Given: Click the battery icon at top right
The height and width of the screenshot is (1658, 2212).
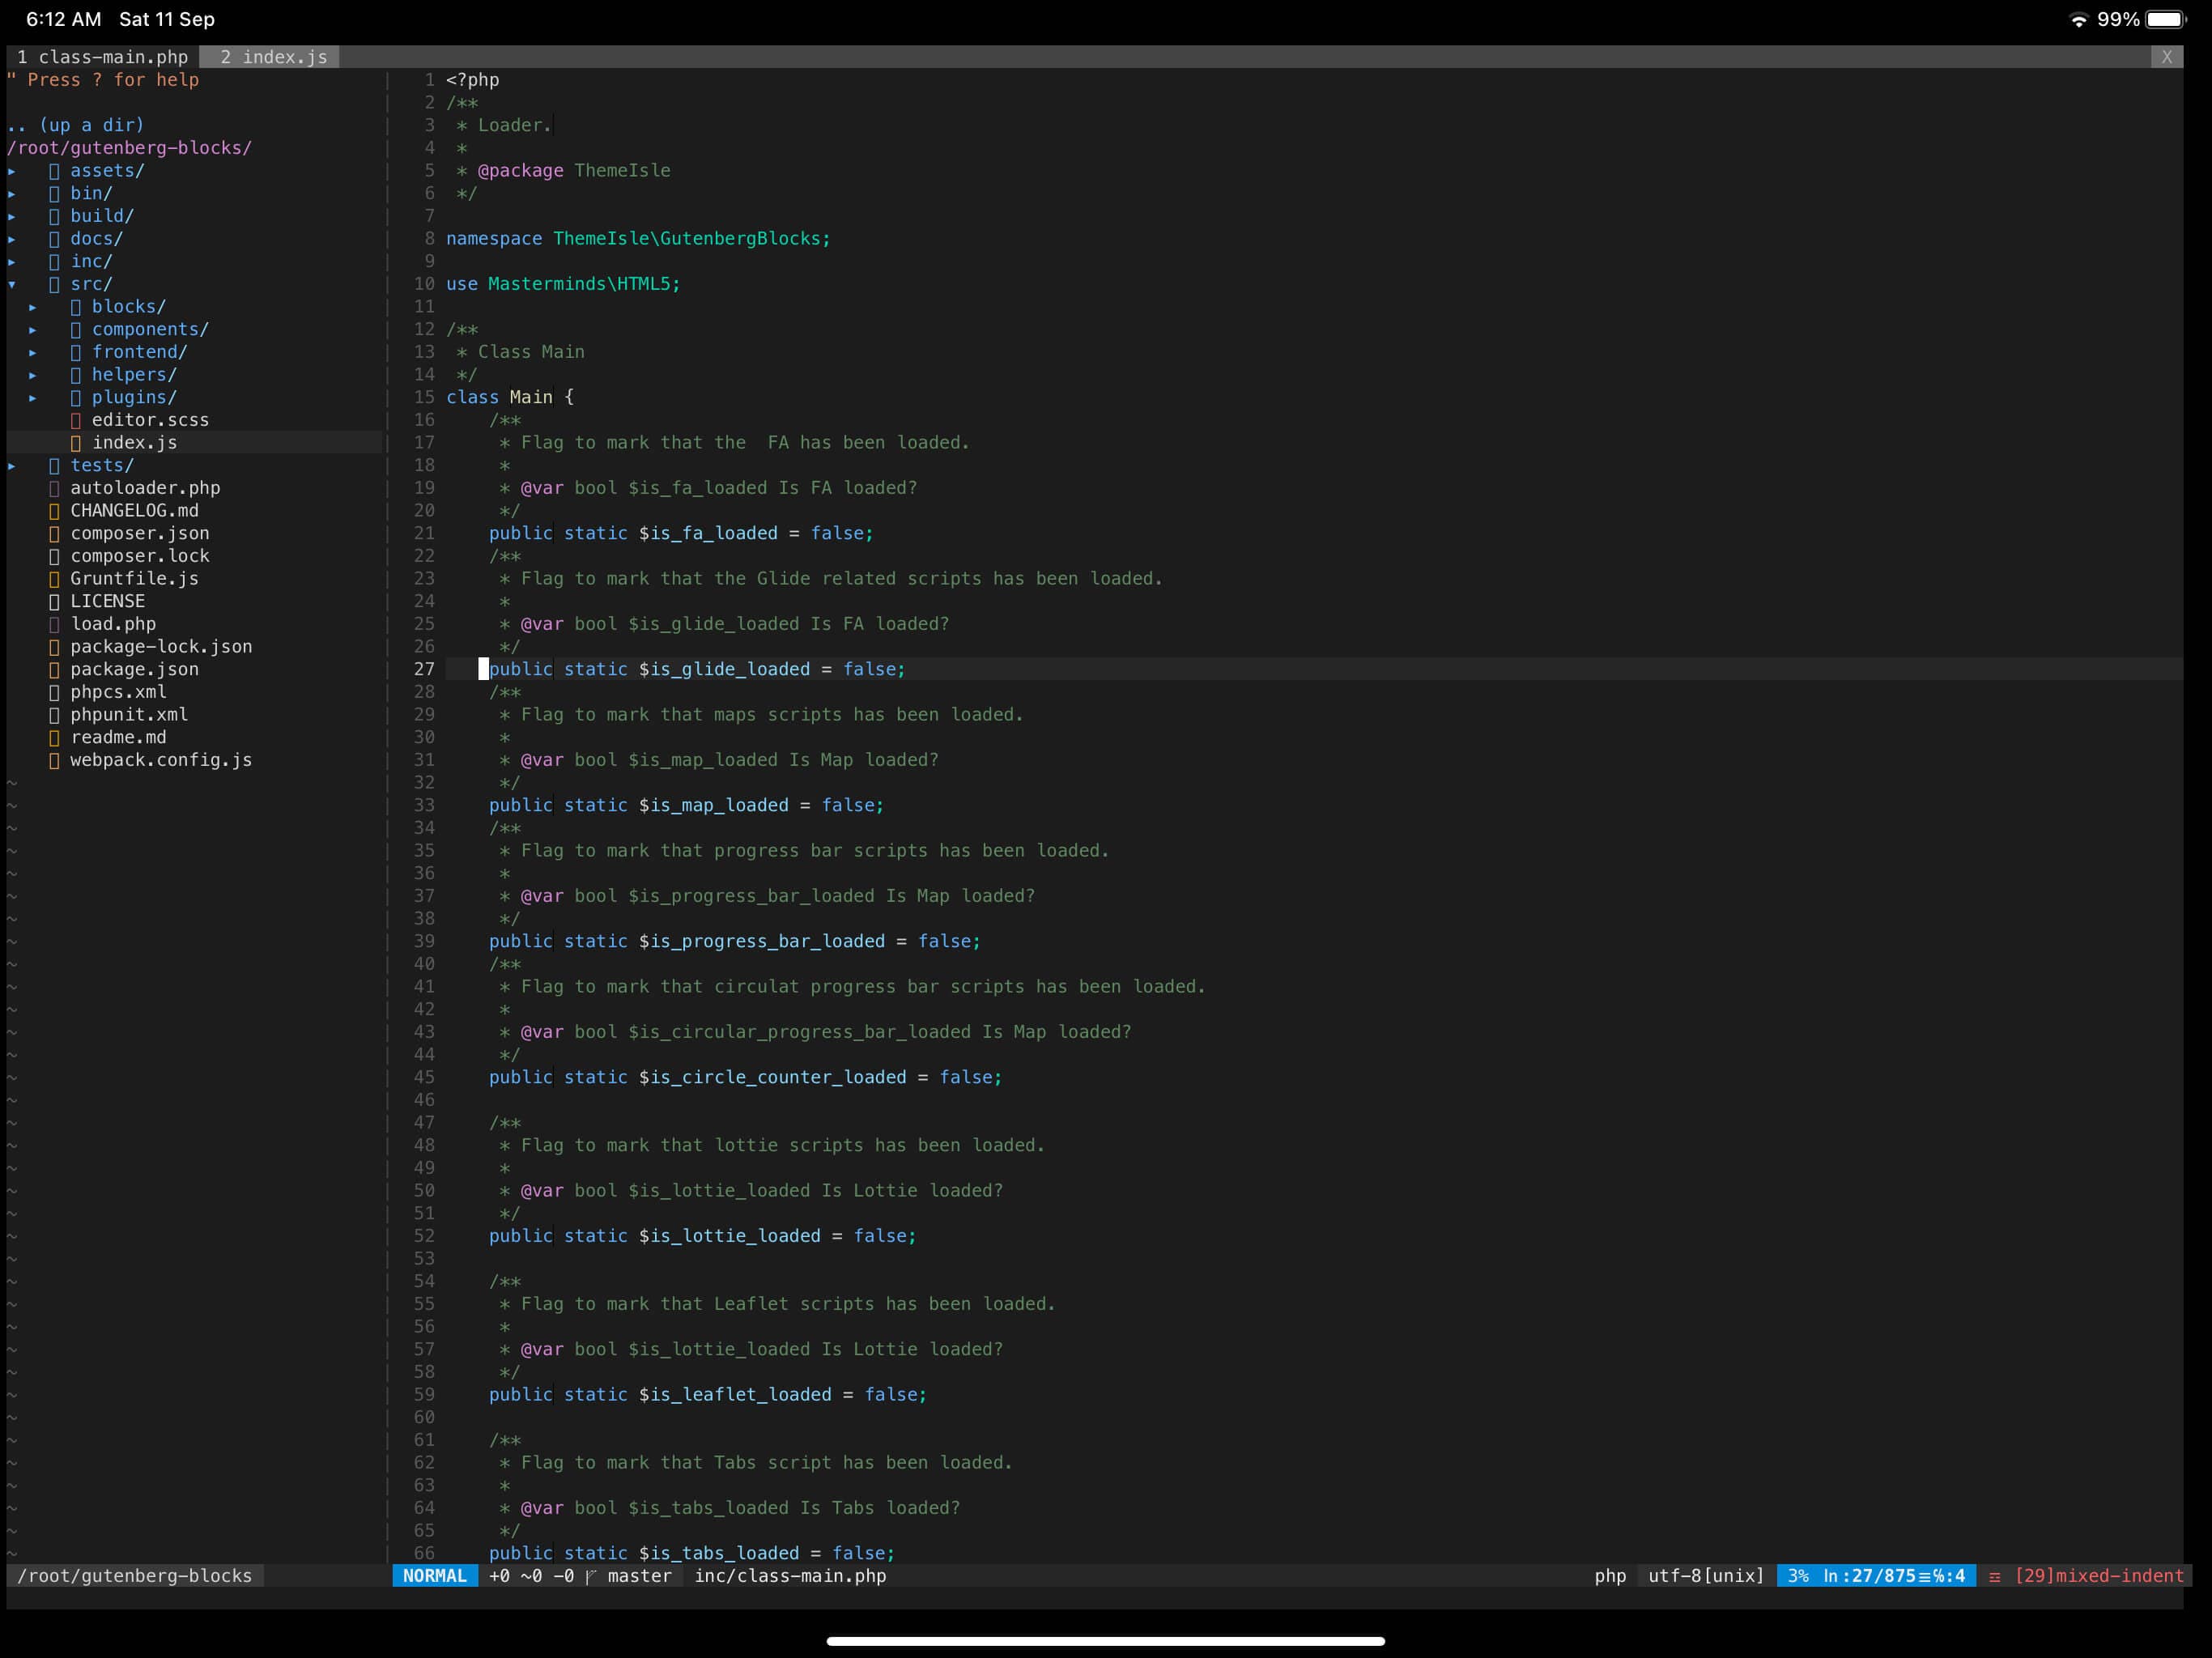Looking at the screenshot, I should coord(2163,18).
